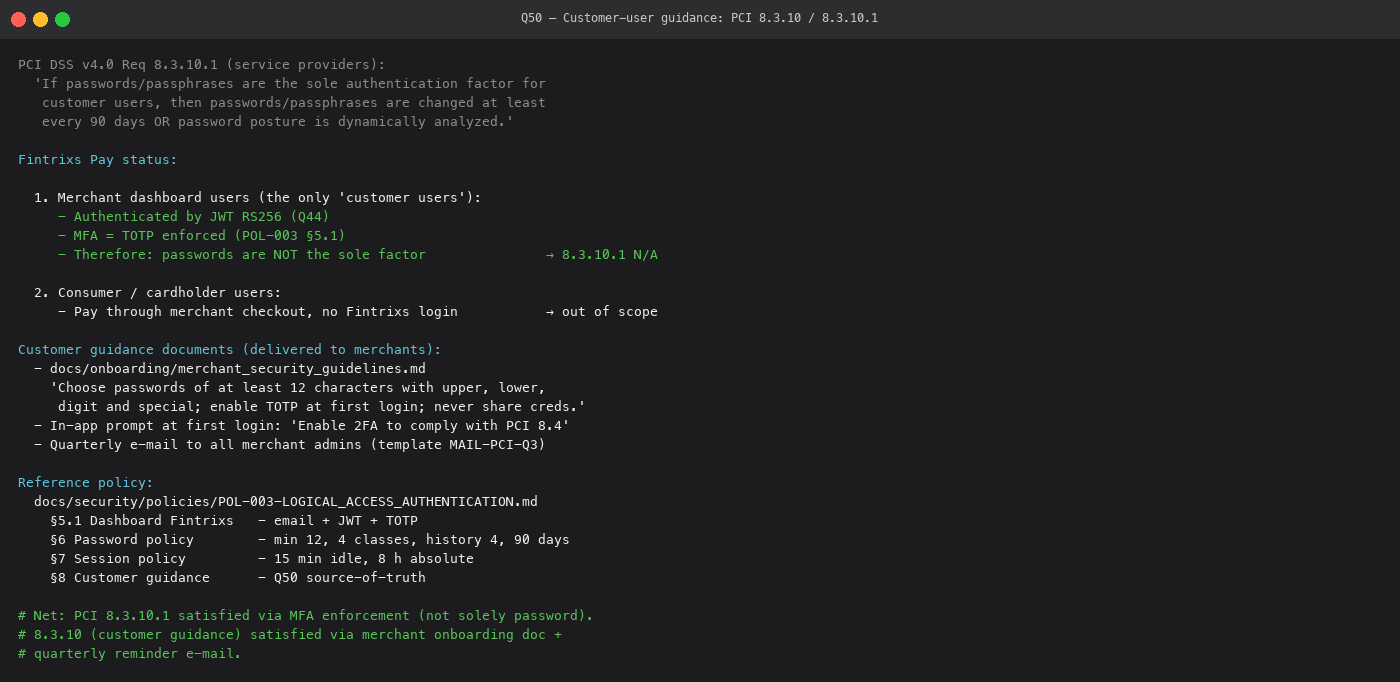Click the yellow minimize window button
Image resolution: width=1400 pixels, height=682 pixels.
pyautogui.click(x=40, y=19)
